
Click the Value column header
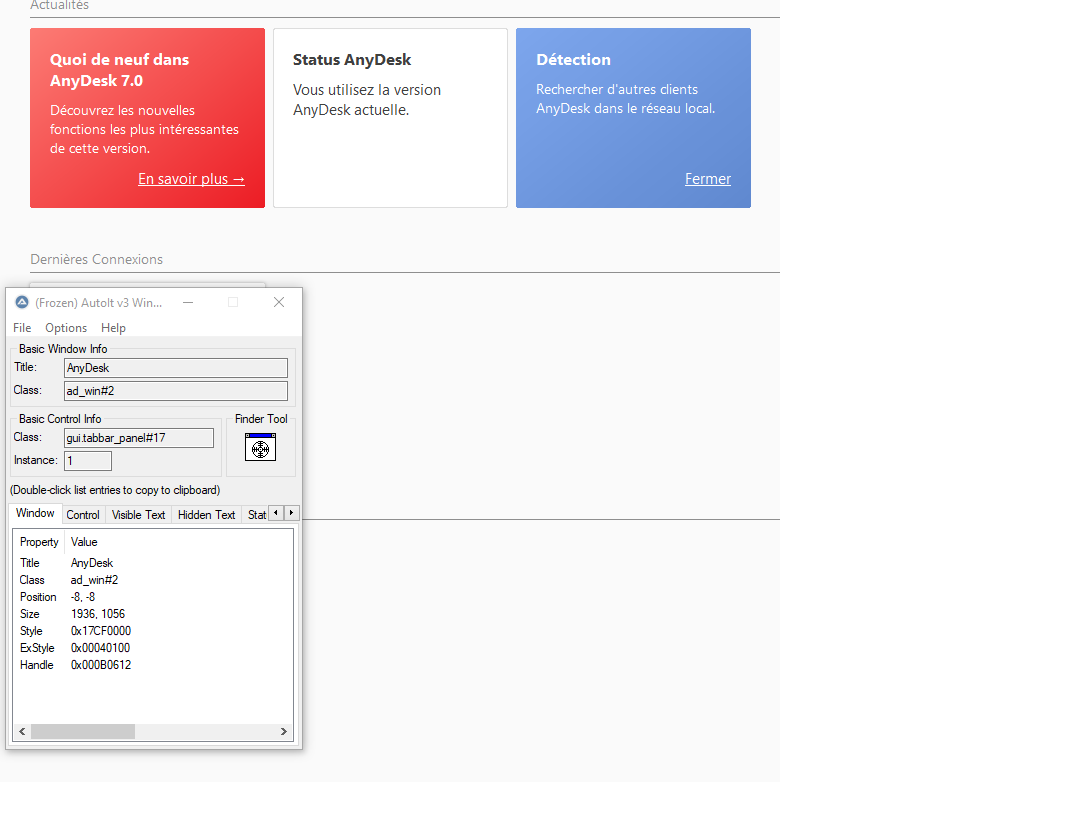pos(84,542)
